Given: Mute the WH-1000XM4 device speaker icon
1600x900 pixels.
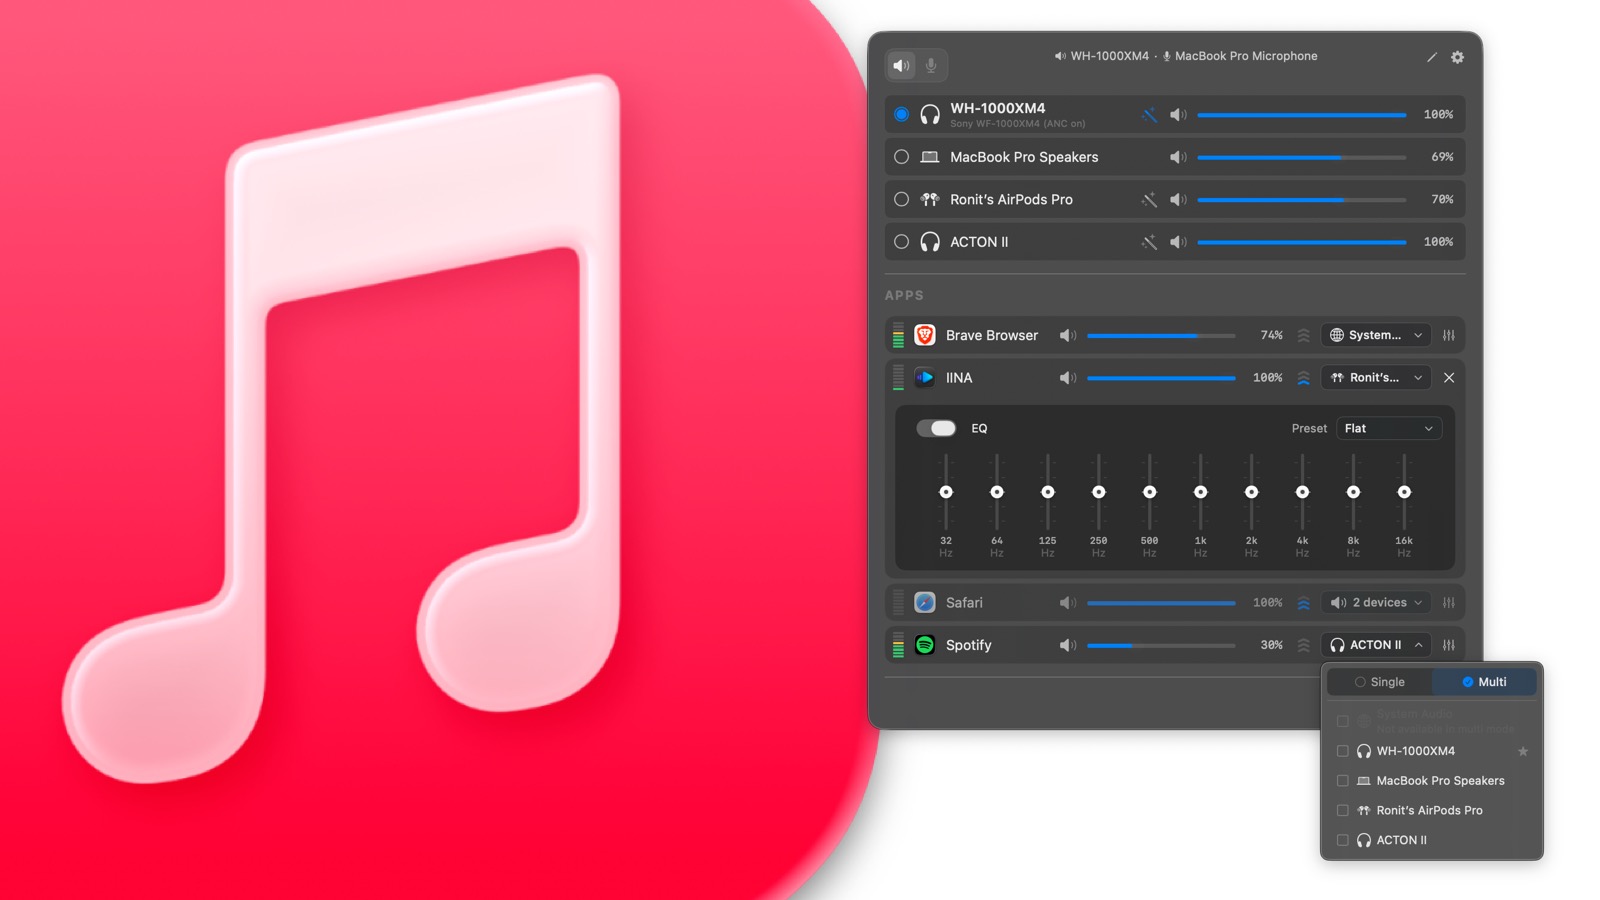Looking at the screenshot, I should click(x=1178, y=115).
